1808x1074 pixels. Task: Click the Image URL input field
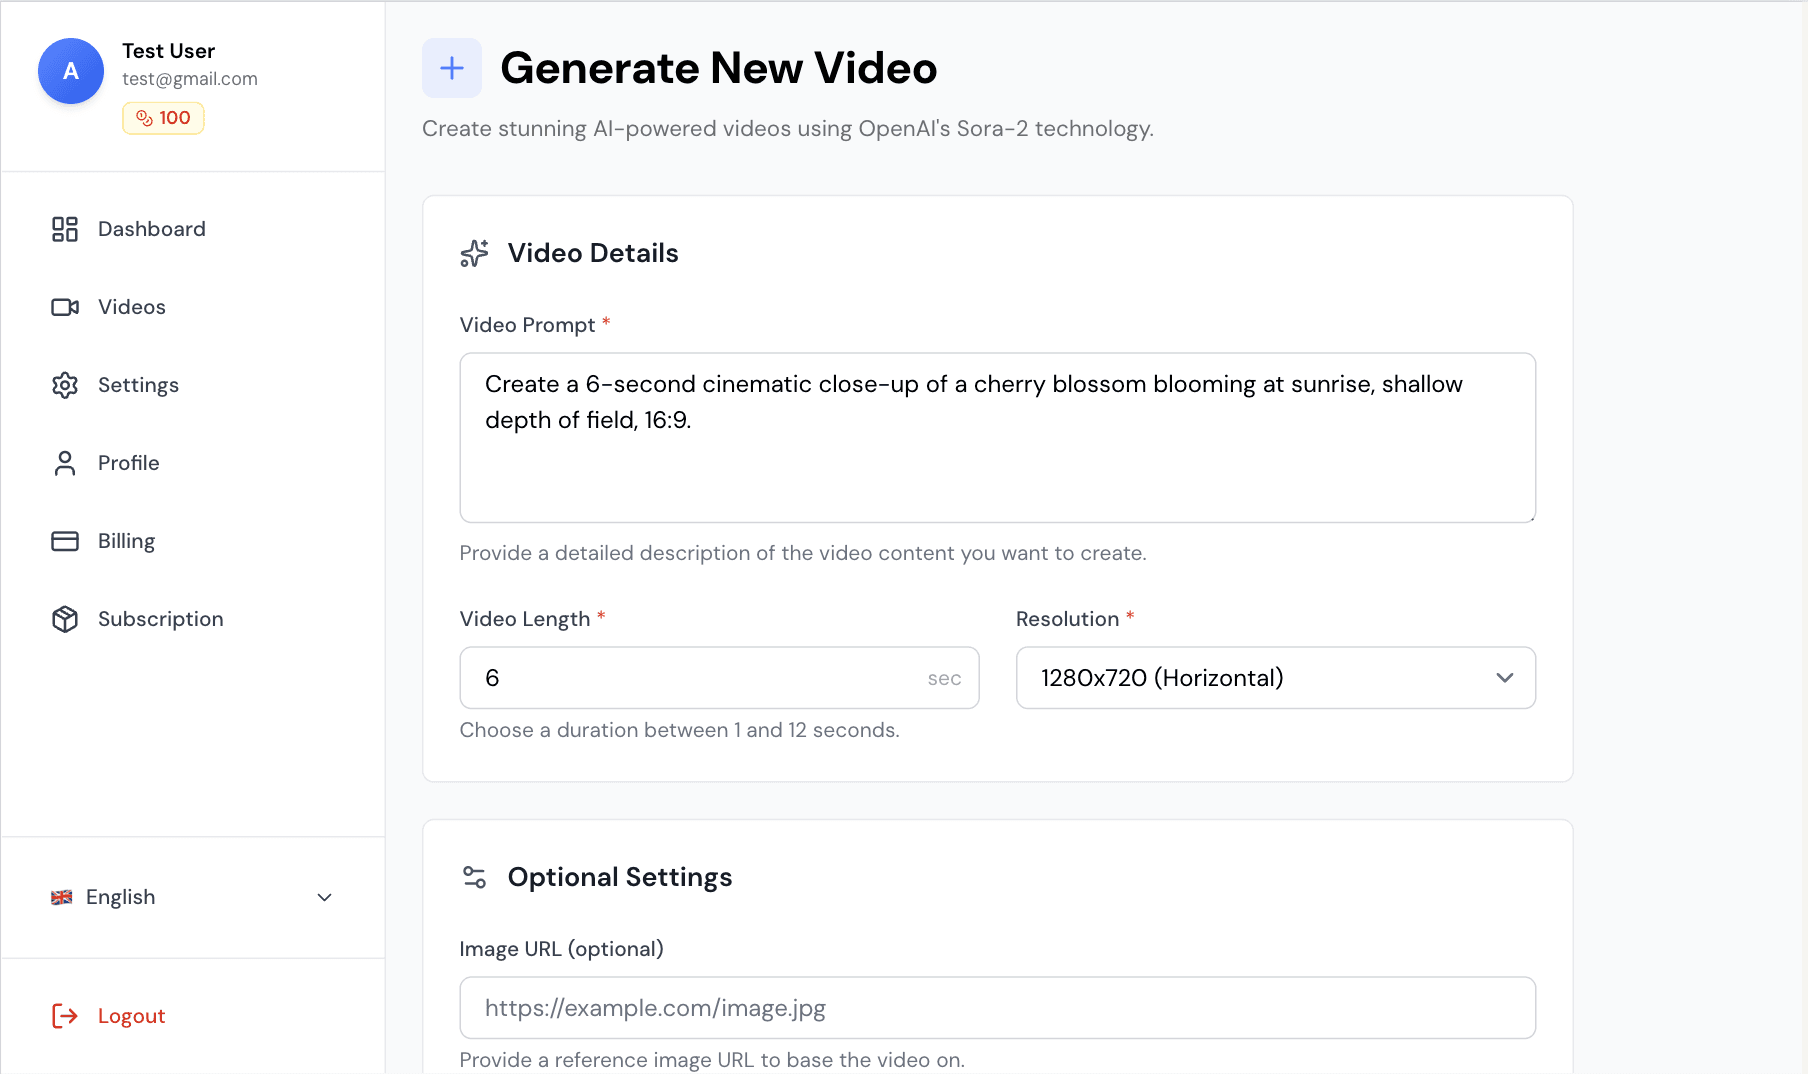tap(997, 1008)
